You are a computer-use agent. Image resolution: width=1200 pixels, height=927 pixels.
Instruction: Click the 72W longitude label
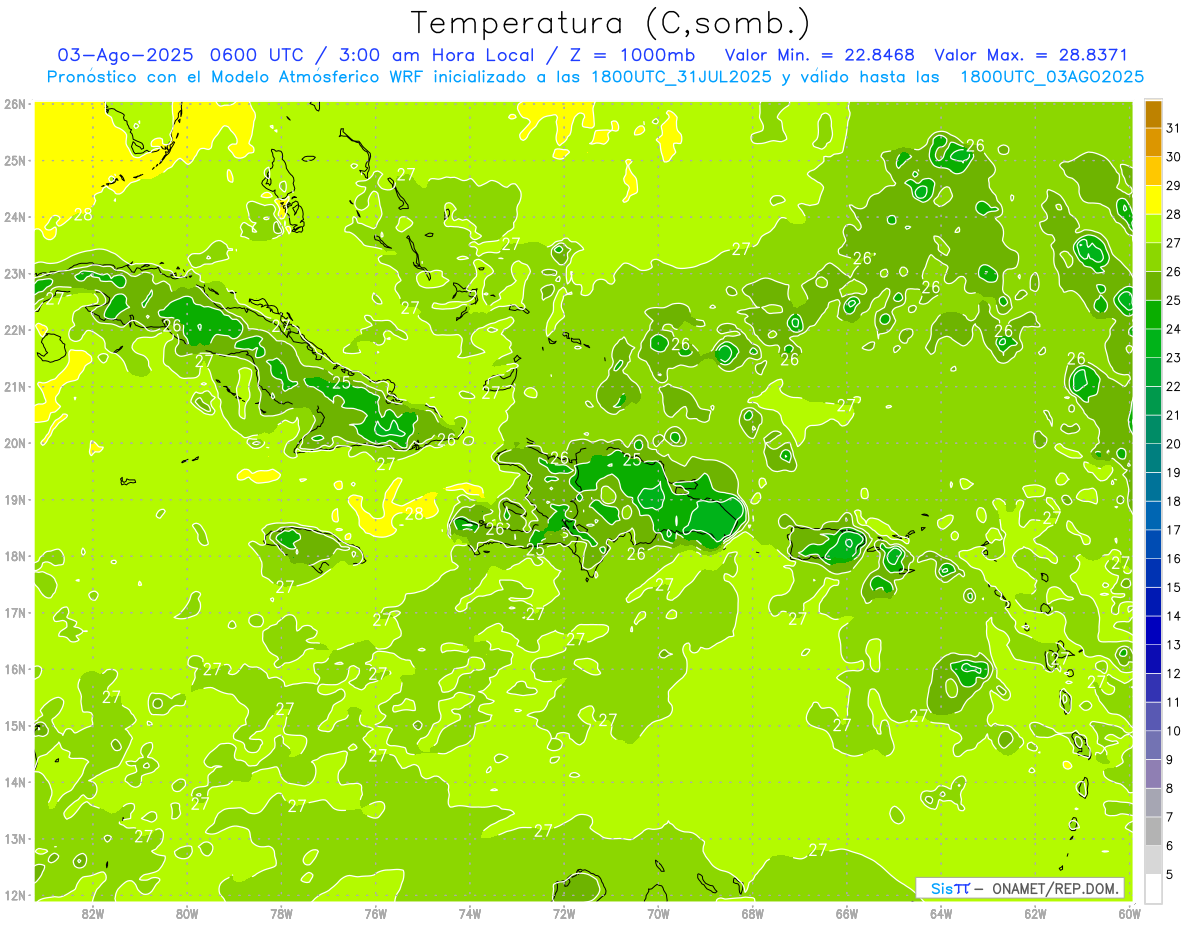pos(564,913)
